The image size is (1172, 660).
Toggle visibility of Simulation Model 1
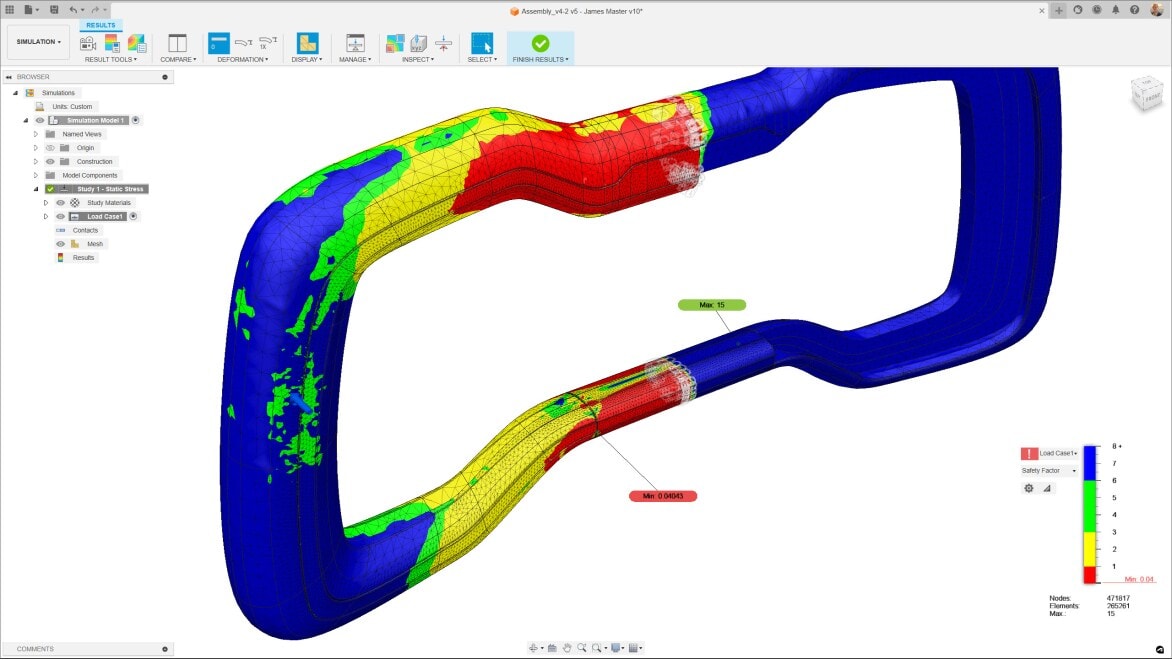tap(40, 120)
